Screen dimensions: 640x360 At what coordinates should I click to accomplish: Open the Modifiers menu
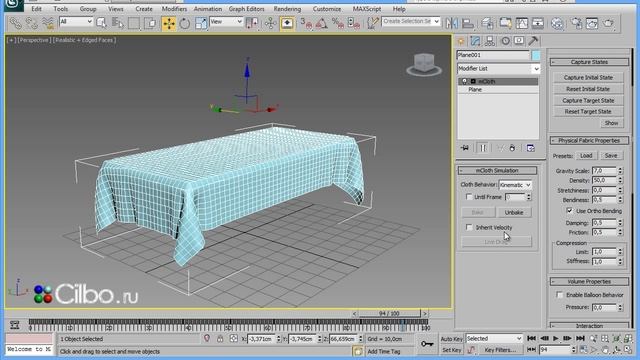(x=174, y=9)
